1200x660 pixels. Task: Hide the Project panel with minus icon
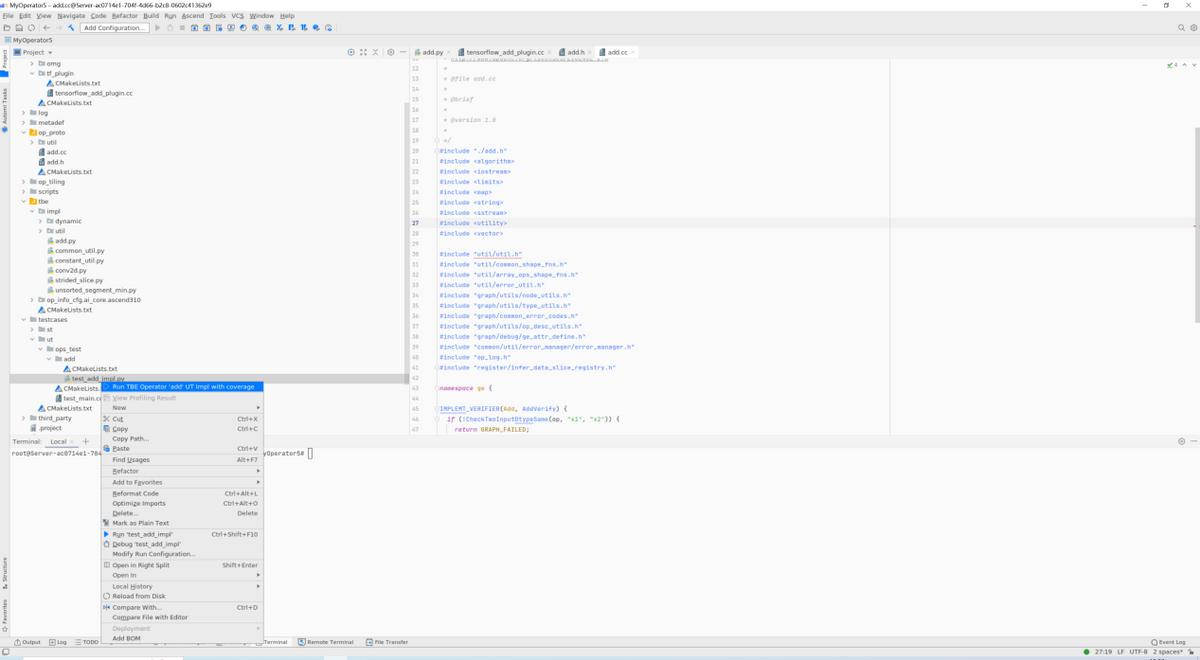click(x=403, y=52)
